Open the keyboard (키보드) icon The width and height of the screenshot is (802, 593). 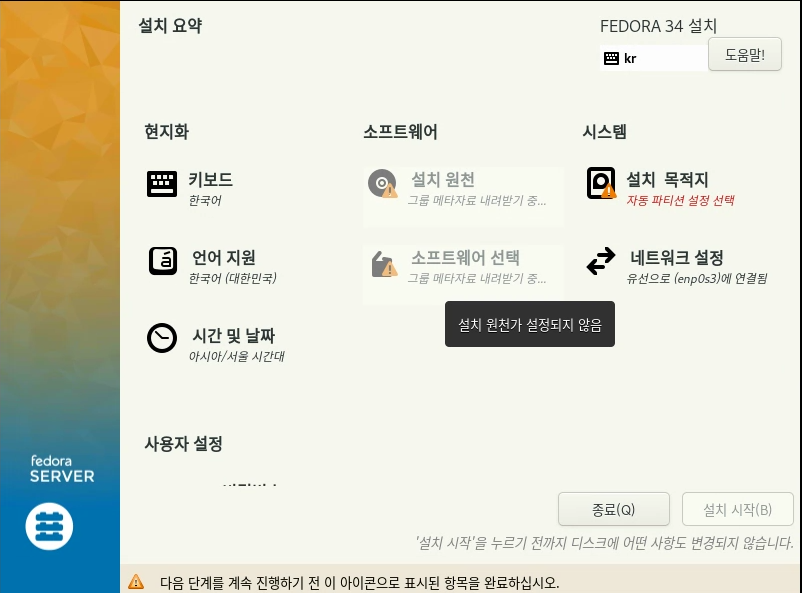coord(162,184)
